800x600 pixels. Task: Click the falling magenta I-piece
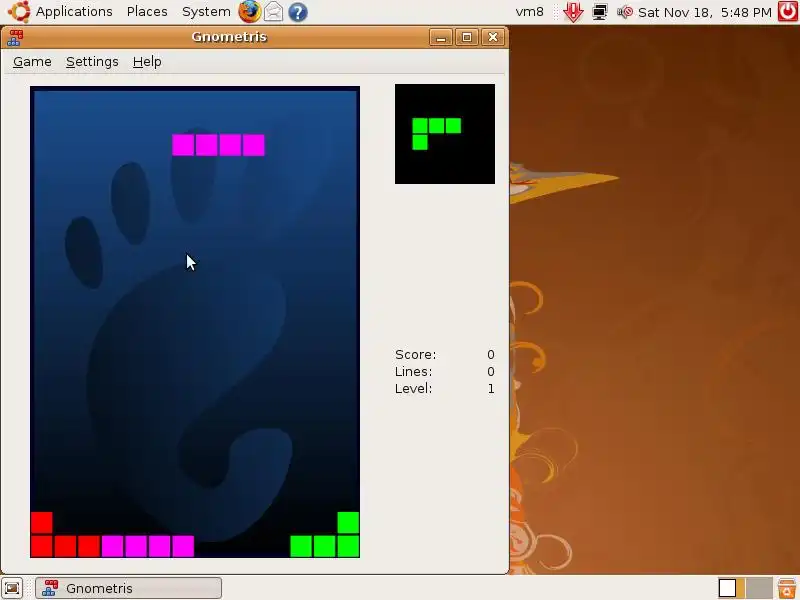click(x=218, y=145)
